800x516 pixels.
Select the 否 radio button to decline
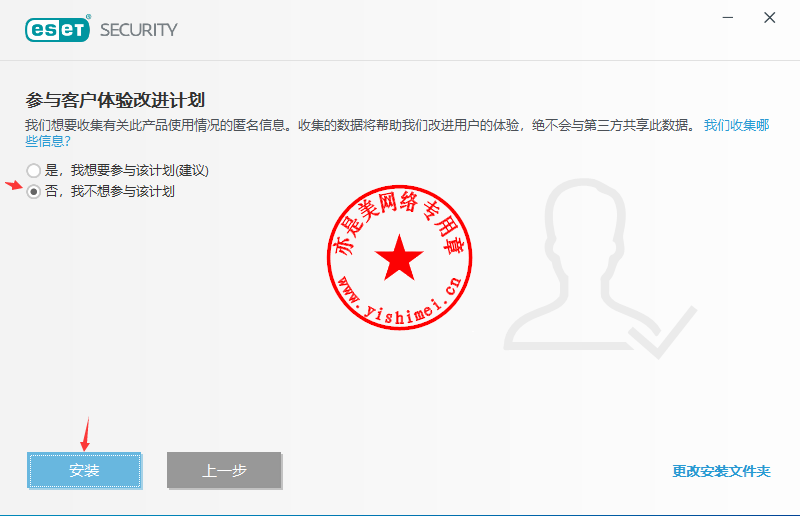[34, 191]
